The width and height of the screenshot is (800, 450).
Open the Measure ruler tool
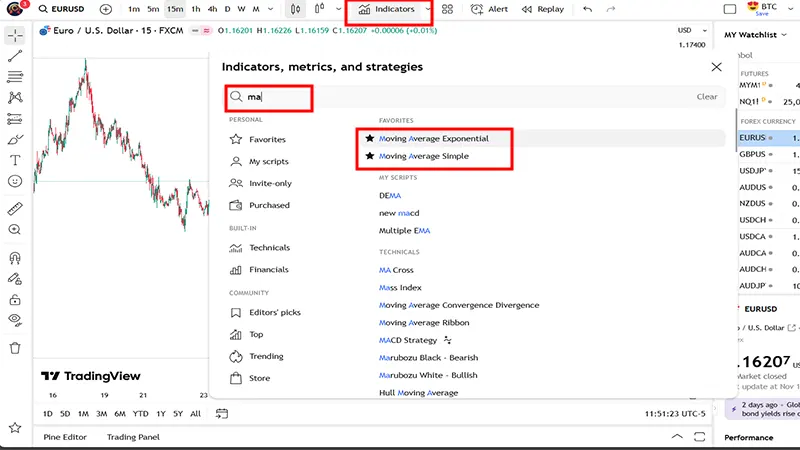[x=15, y=209]
